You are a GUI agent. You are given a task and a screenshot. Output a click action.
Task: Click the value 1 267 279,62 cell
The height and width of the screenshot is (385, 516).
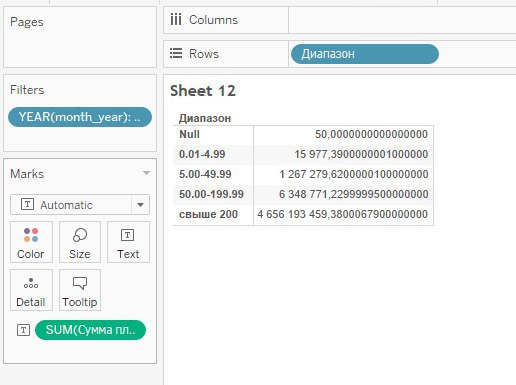click(x=354, y=174)
